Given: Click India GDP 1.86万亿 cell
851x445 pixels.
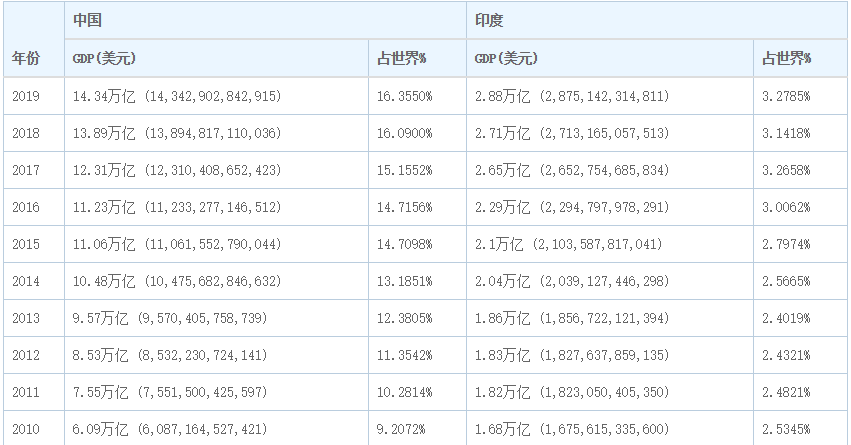Looking at the screenshot, I should pyautogui.click(x=610, y=317).
